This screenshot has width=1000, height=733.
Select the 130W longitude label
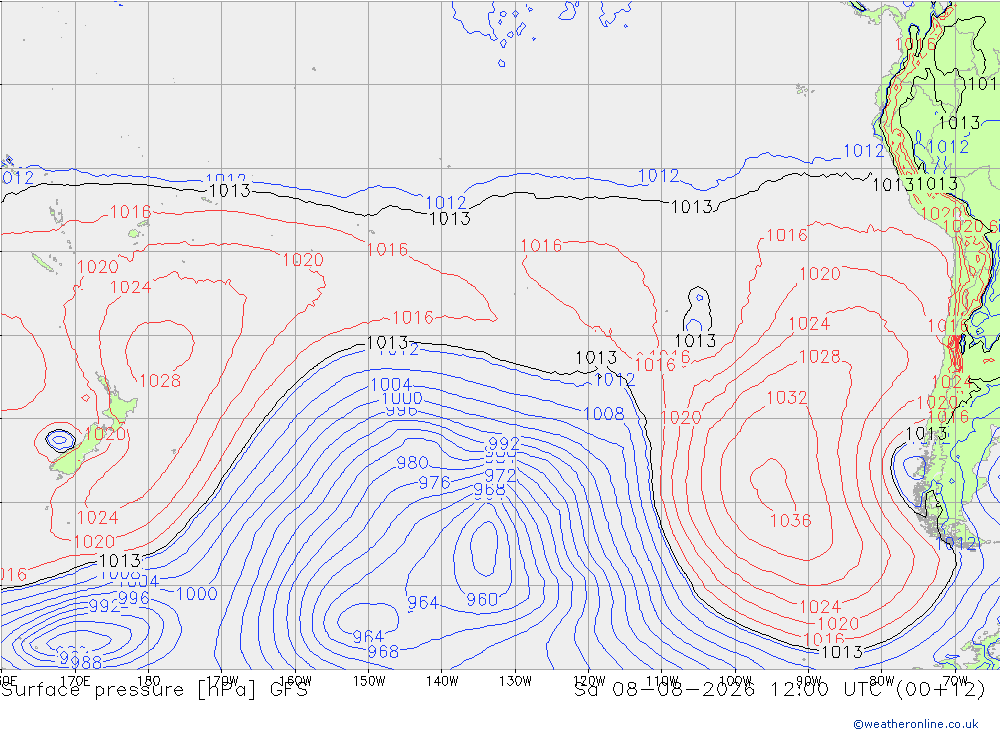tap(515, 681)
